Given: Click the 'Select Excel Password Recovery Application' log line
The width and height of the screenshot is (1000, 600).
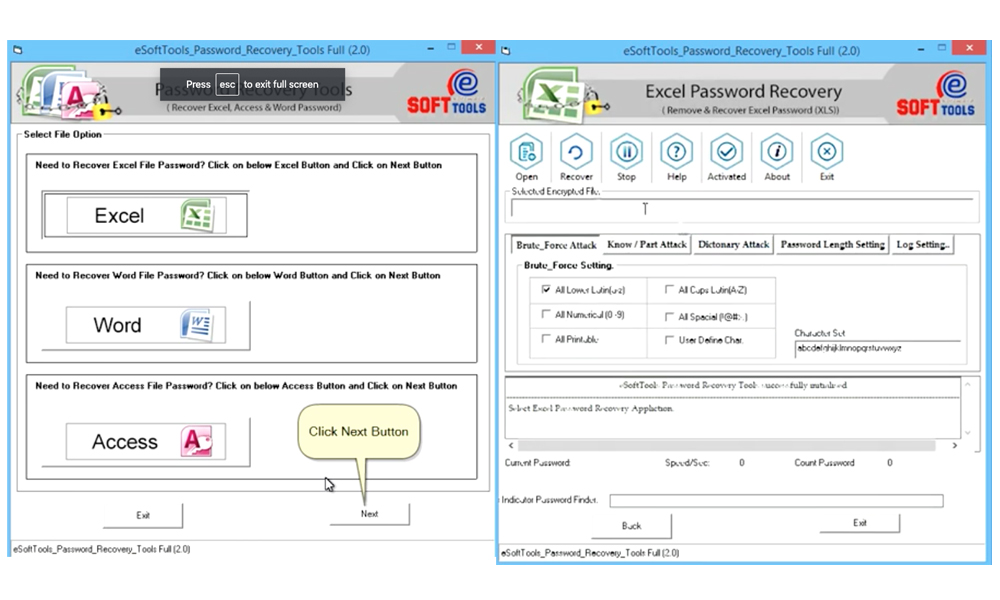Looking at the screenshot, I should coord(591,408).
